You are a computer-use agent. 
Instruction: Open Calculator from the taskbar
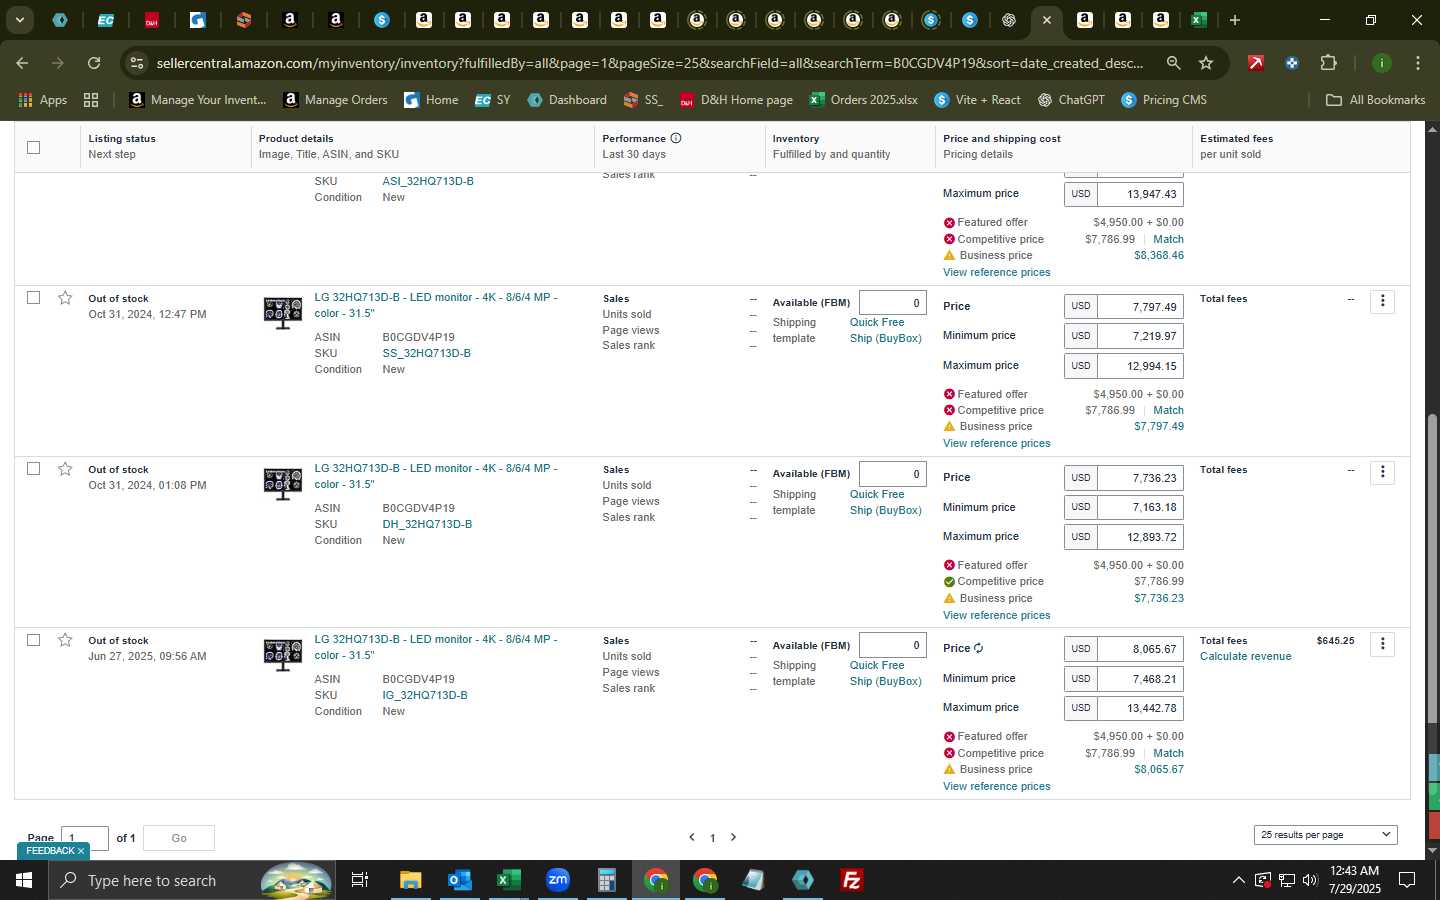tap(606, 880)
